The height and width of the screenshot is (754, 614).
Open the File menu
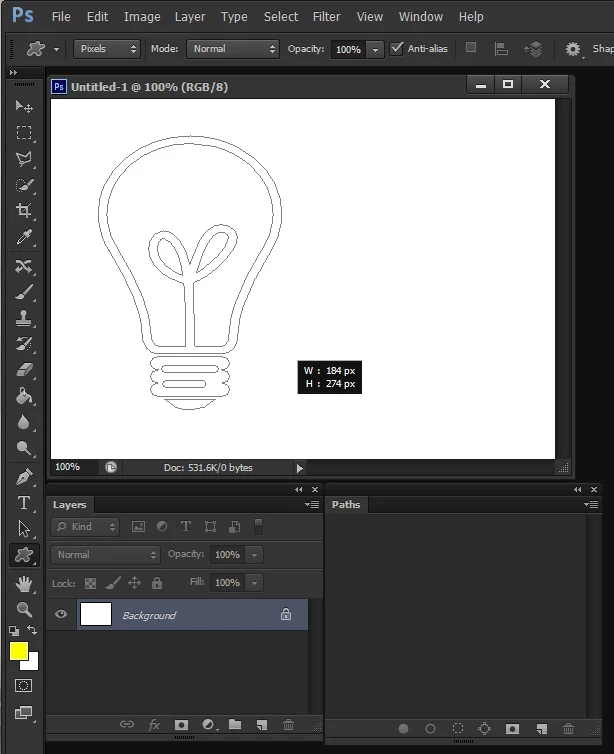pos(61,16)
